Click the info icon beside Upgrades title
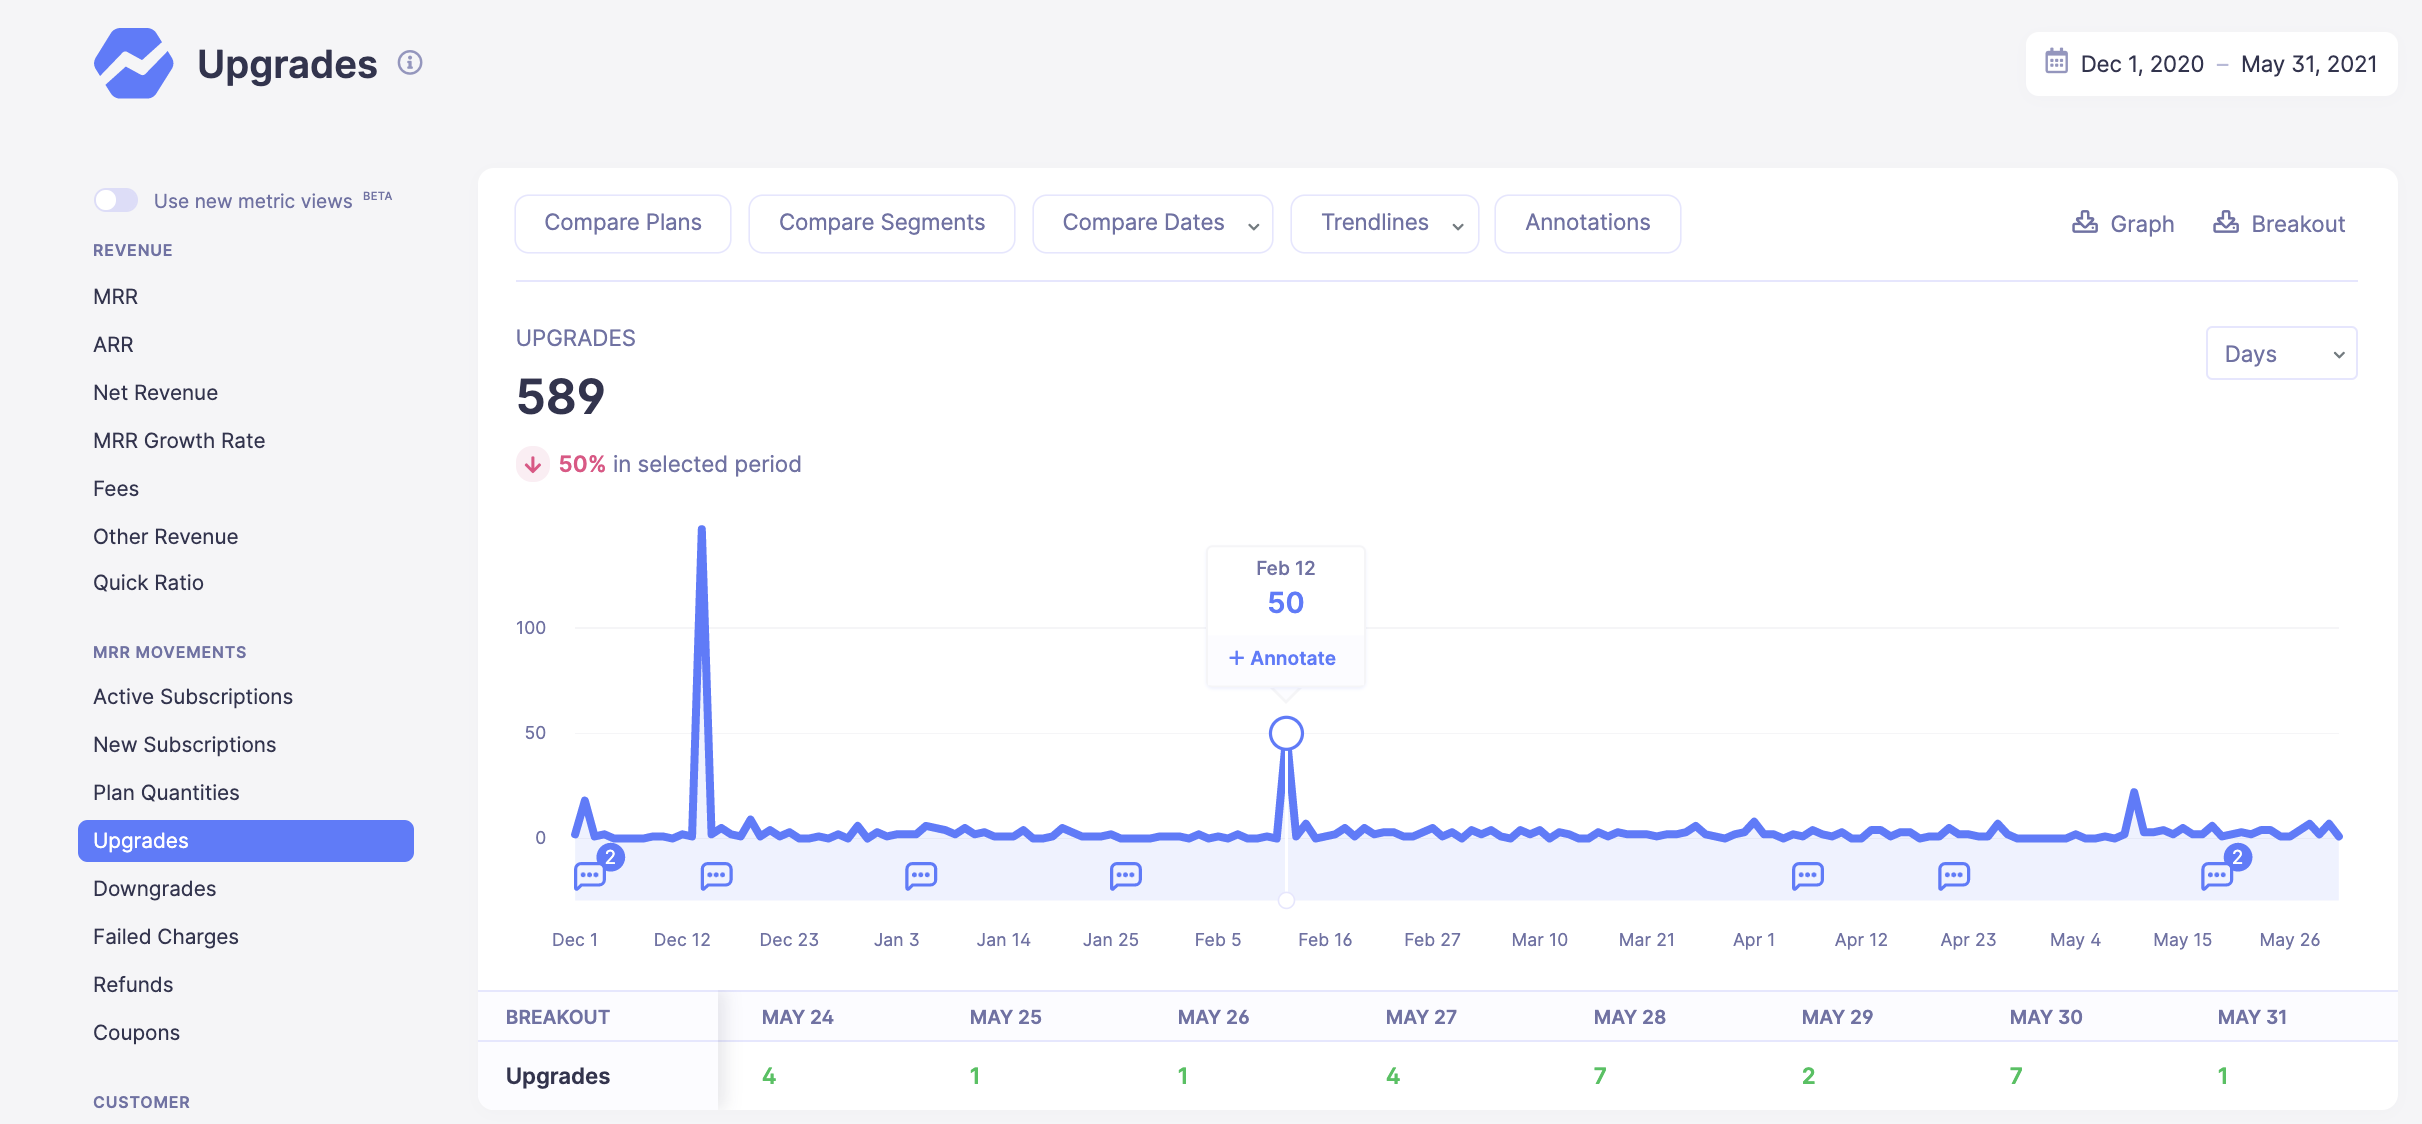 (x=410, y=63)
